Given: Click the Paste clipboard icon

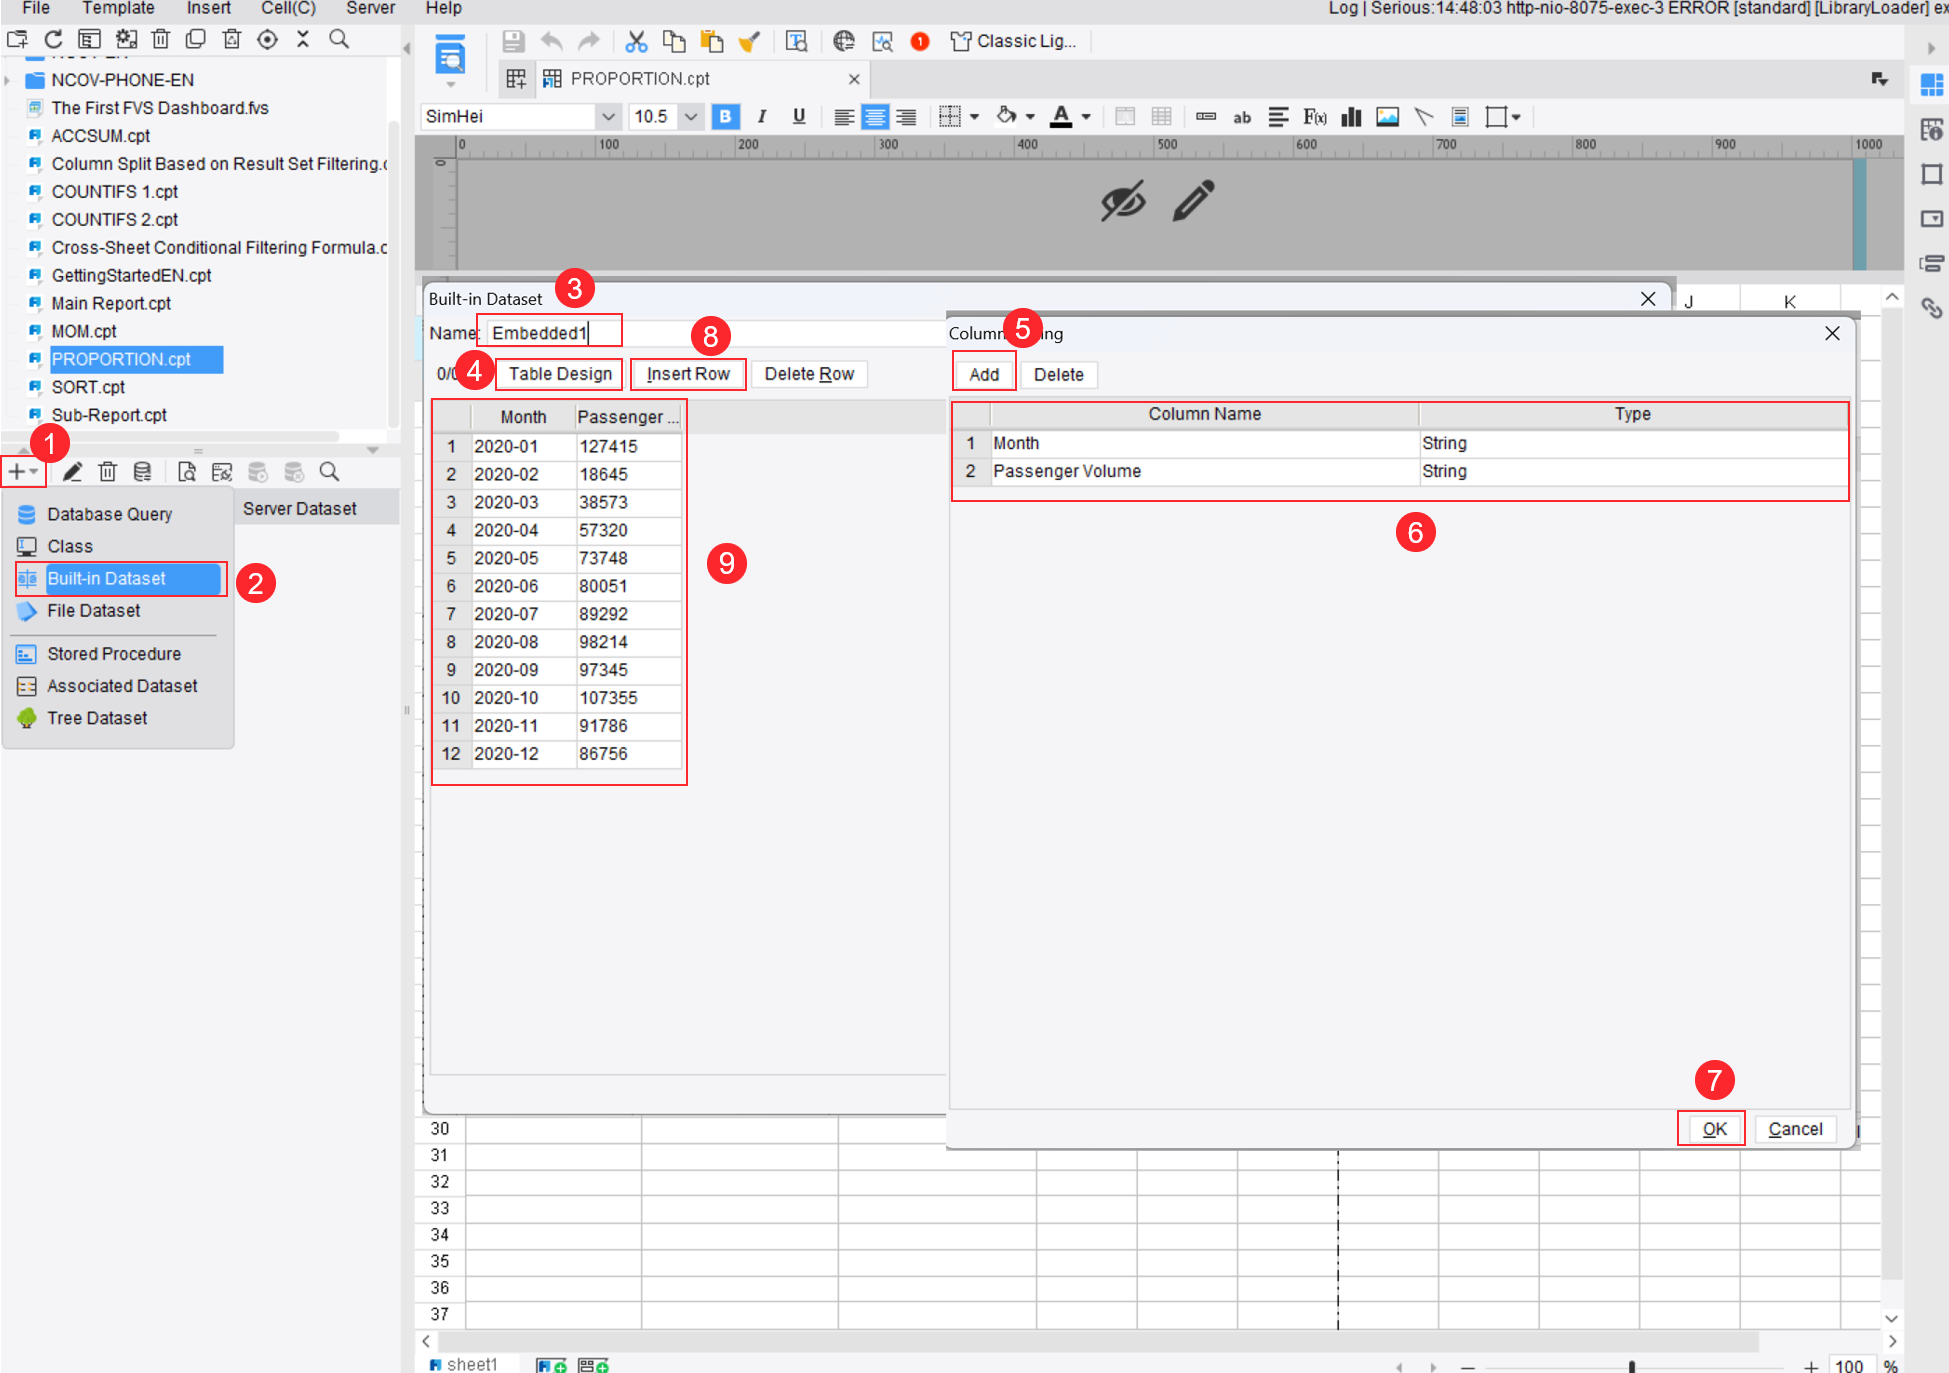Looking at the screenshot, I should (711, 41).
